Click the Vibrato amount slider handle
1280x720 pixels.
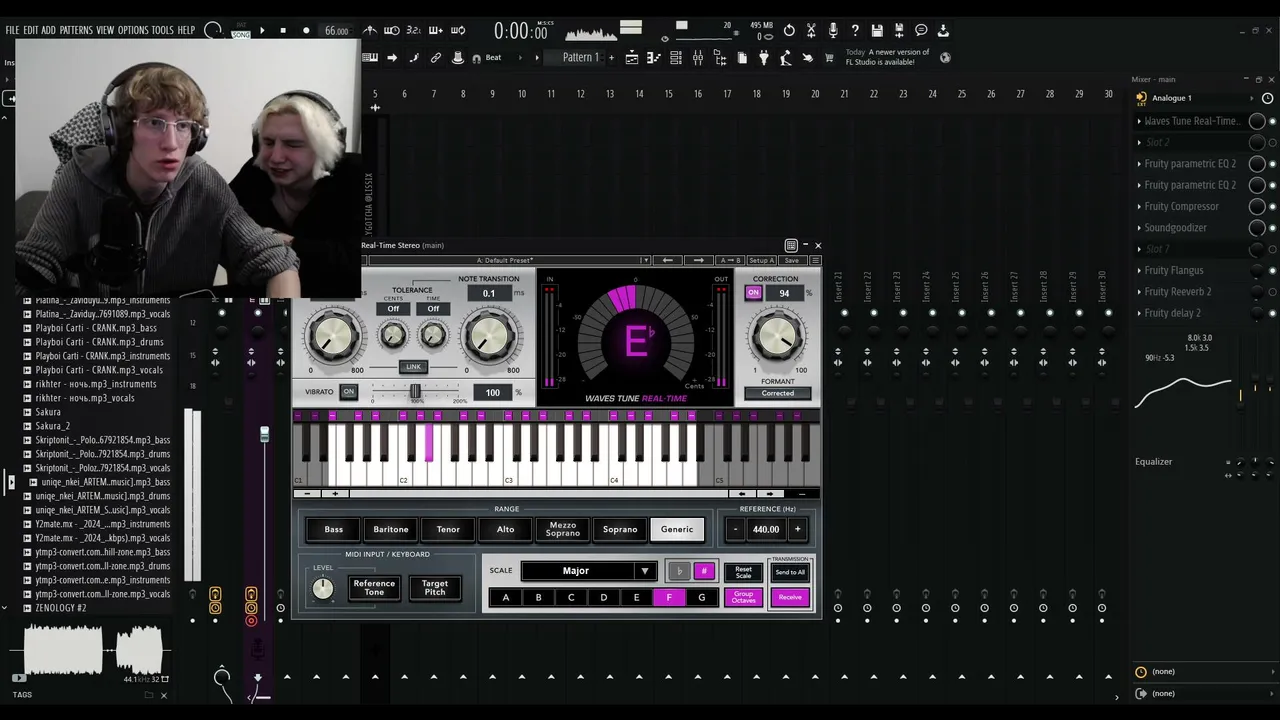(415, 392)
